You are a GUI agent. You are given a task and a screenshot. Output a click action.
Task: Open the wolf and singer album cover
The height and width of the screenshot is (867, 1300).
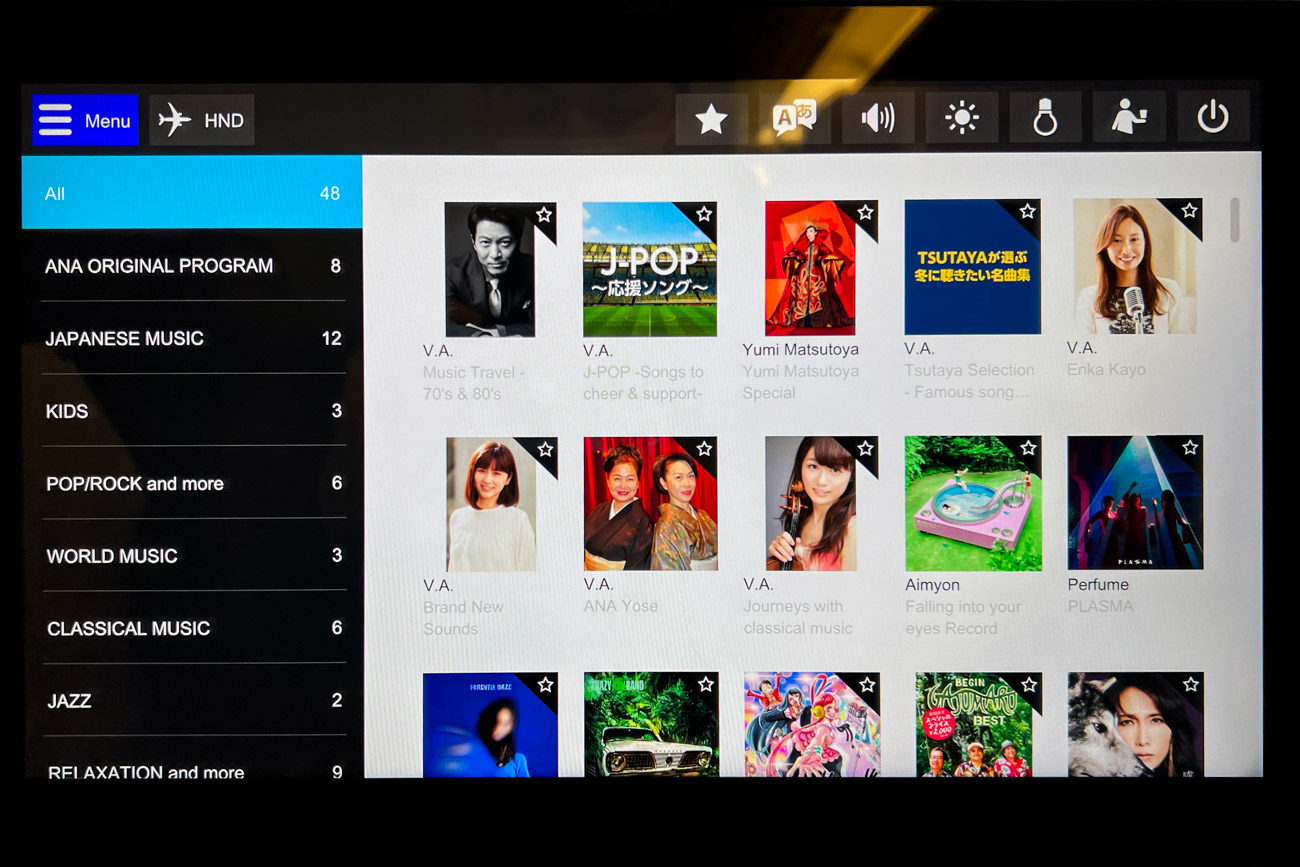pyautogui.click(x=1136, y=726)
